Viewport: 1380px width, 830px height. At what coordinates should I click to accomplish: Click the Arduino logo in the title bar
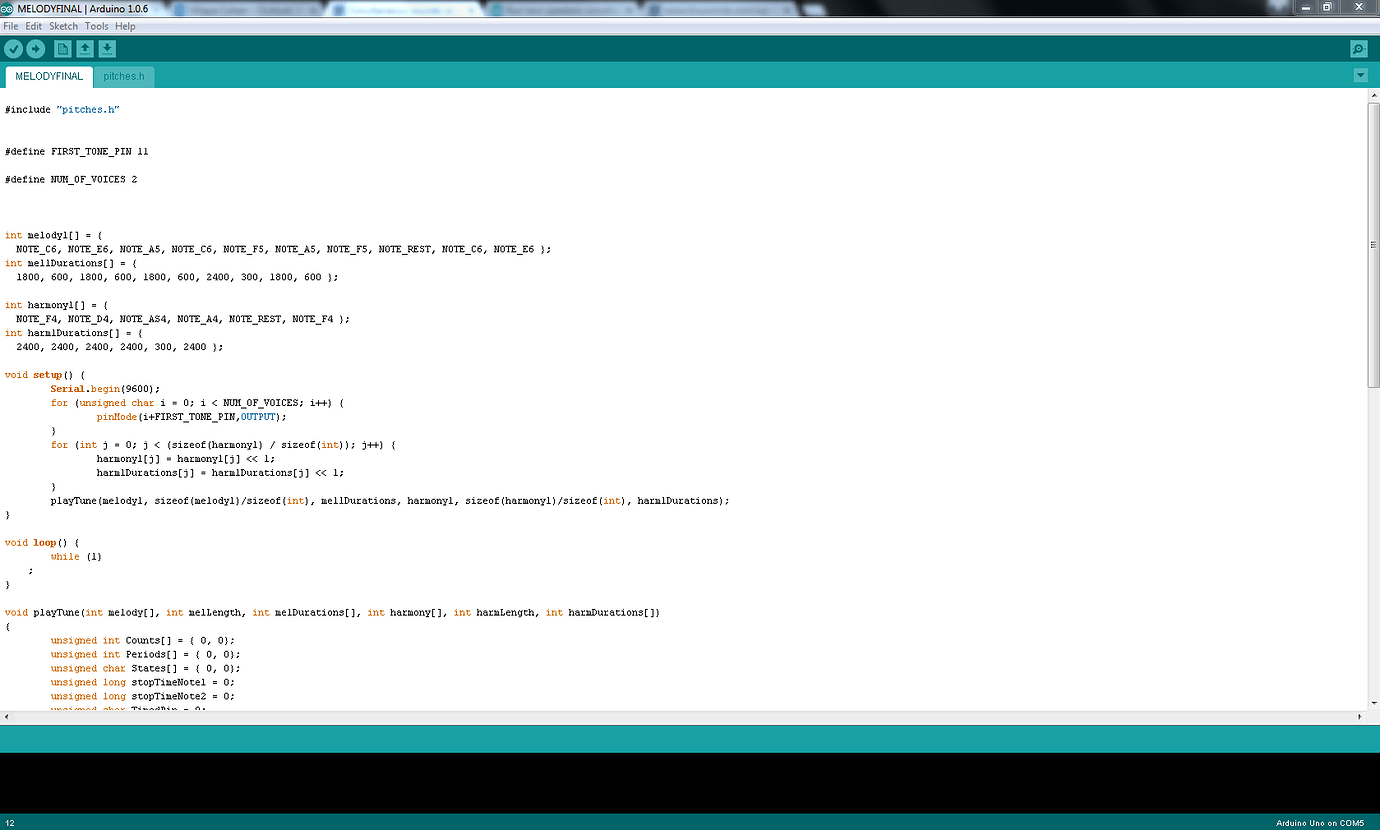point(9,8)
